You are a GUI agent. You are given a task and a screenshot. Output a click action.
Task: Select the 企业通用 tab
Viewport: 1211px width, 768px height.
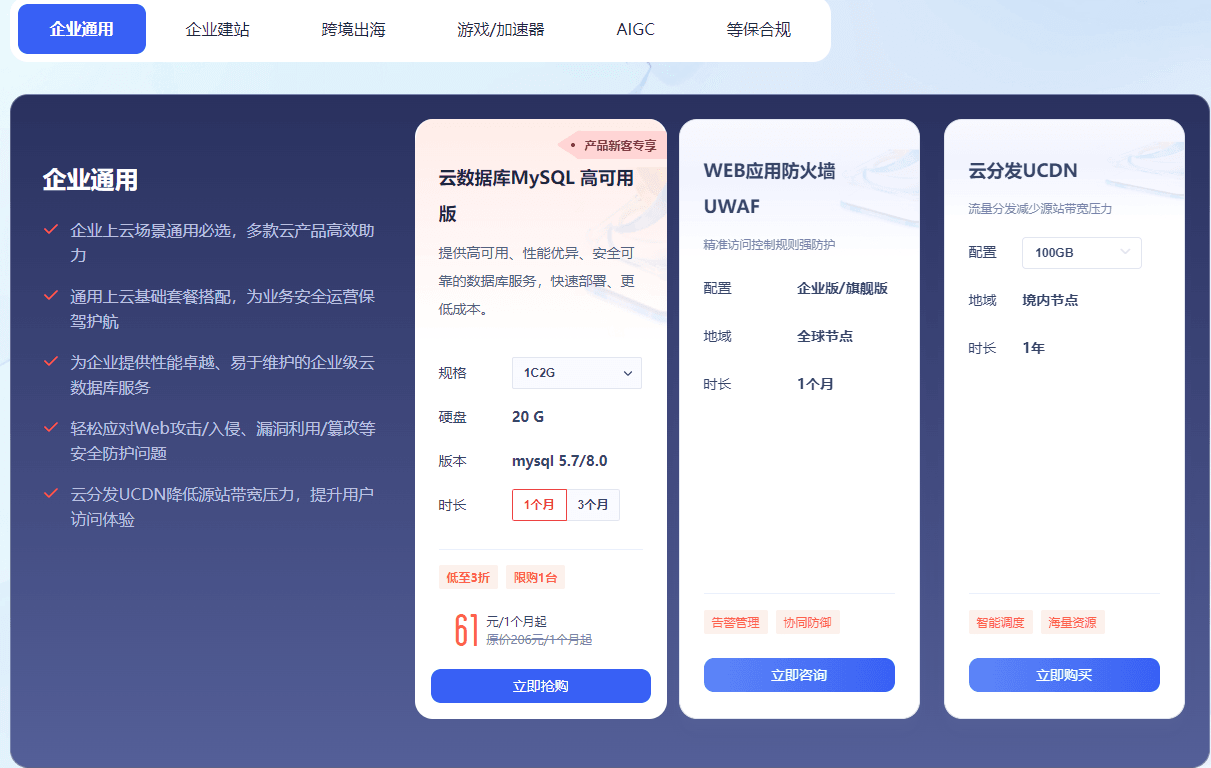(82, 29)
